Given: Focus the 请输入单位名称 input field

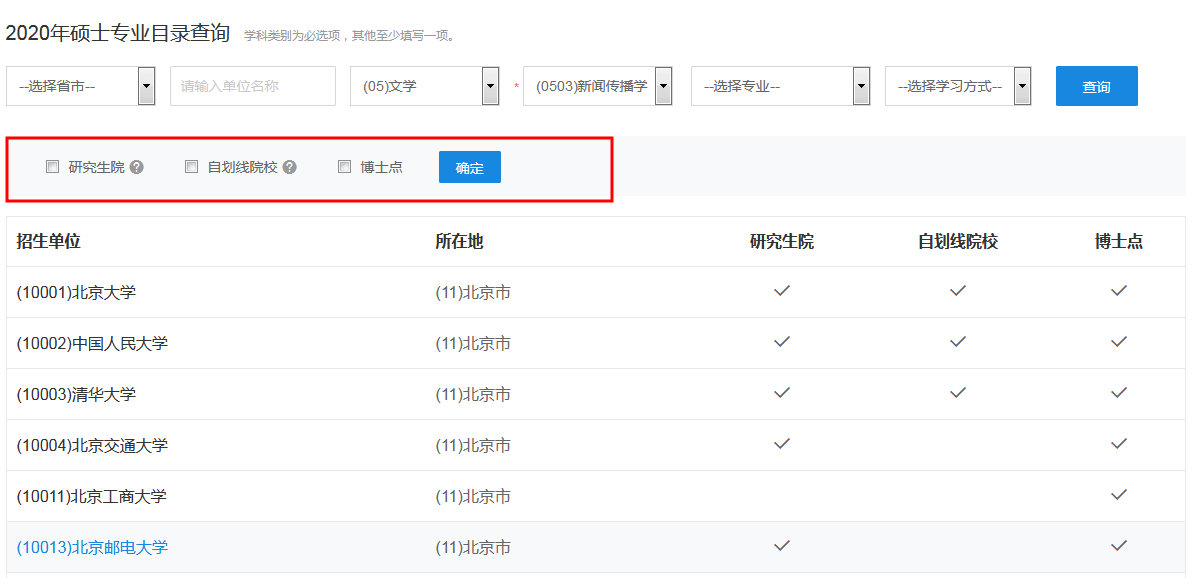Looking at the screenshot, I should pos(253,86).
